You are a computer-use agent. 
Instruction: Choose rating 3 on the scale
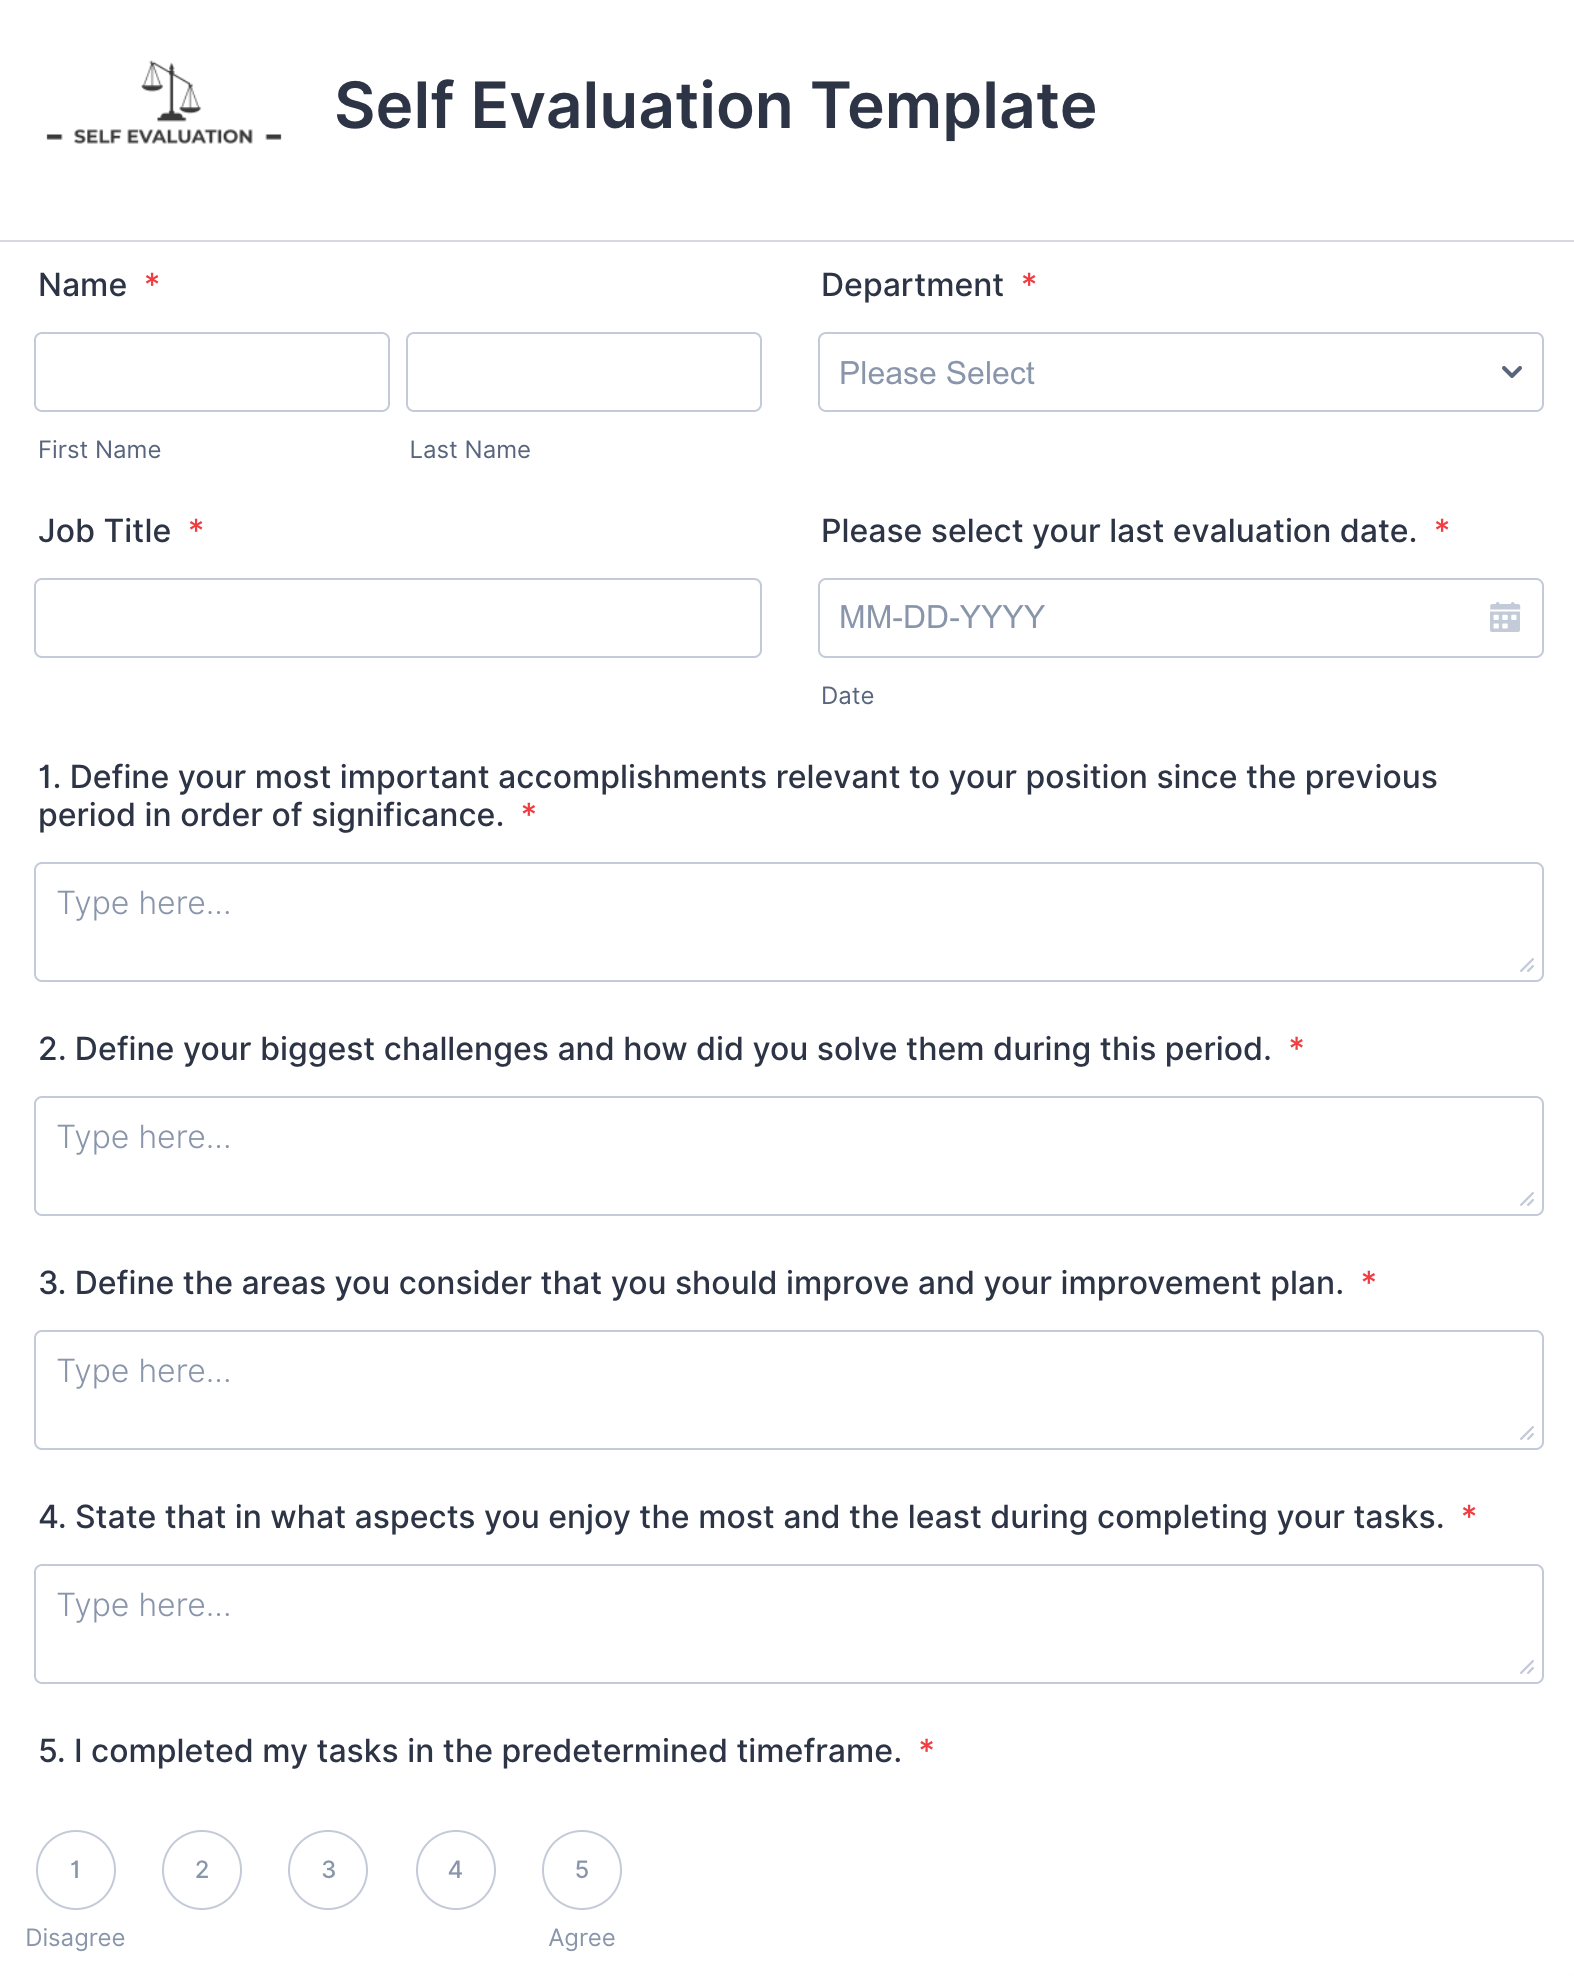coord(328,1869)
